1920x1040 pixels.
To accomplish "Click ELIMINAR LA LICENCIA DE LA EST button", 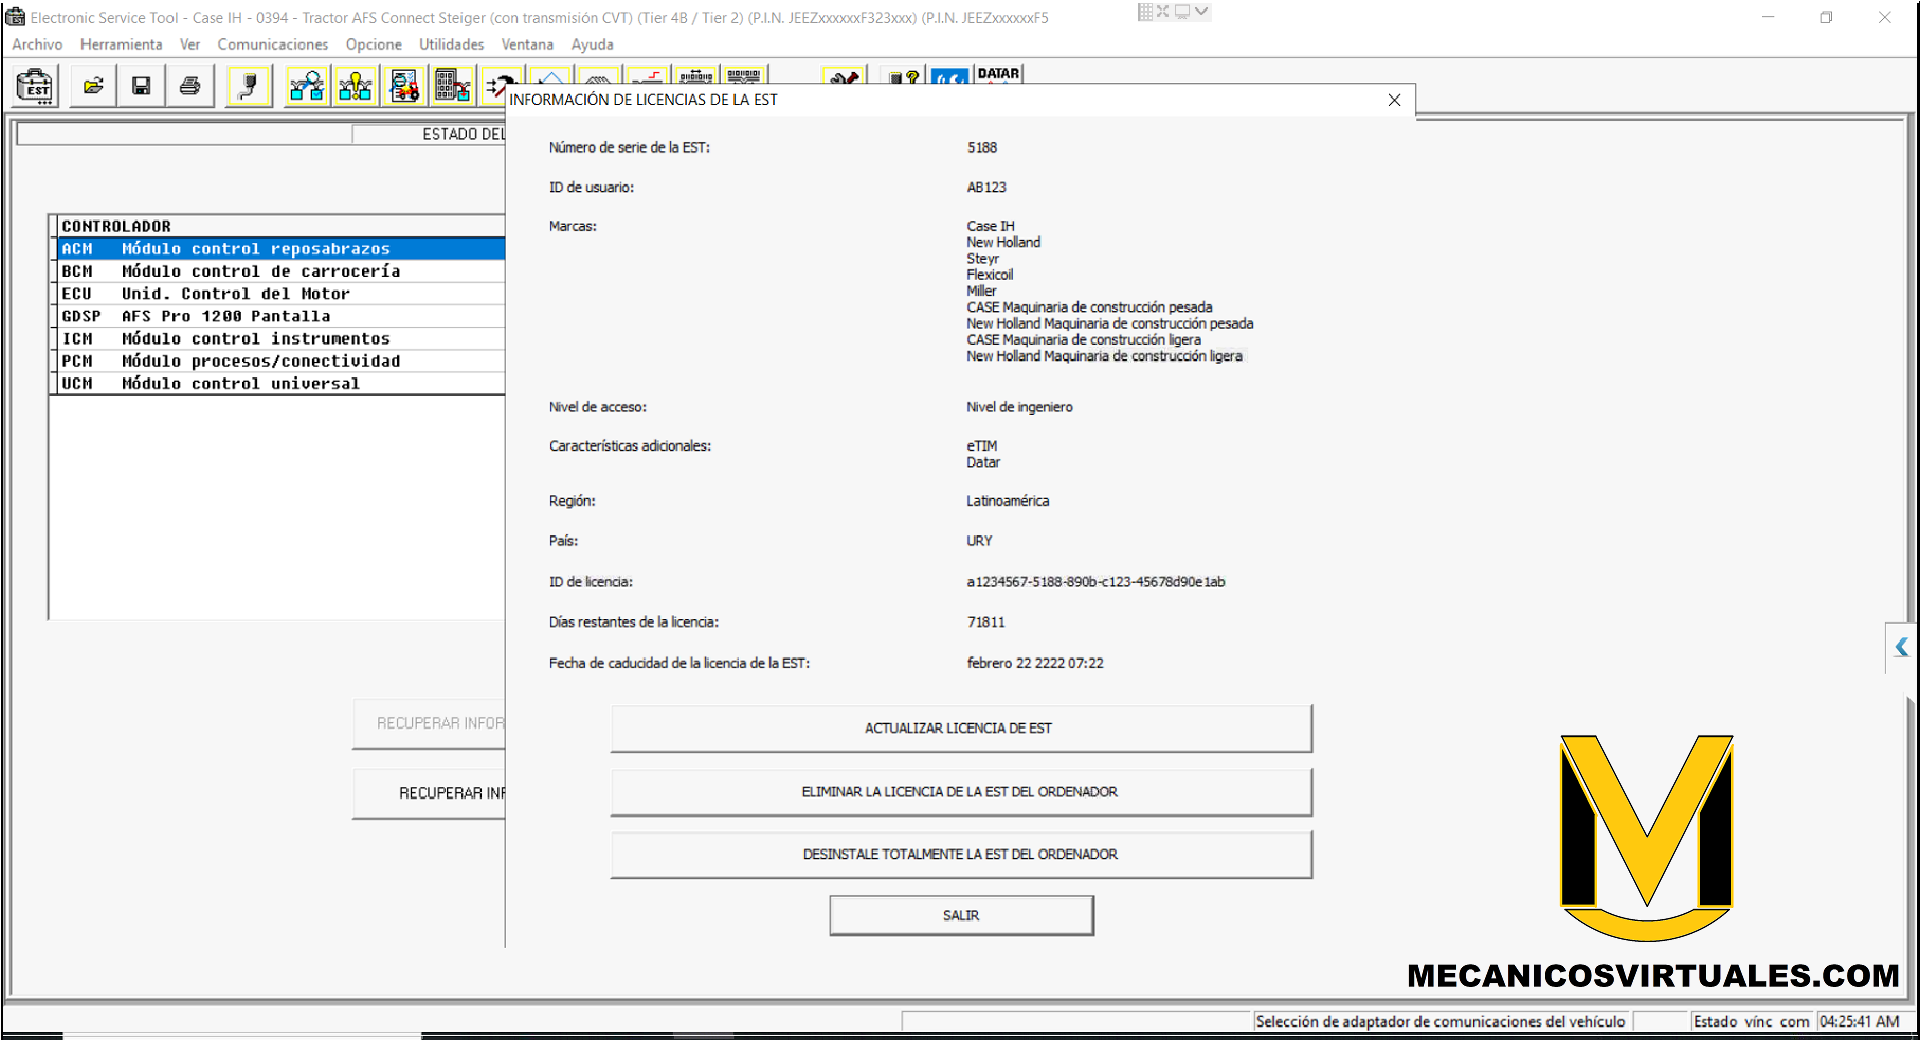I will pos(961,792).
